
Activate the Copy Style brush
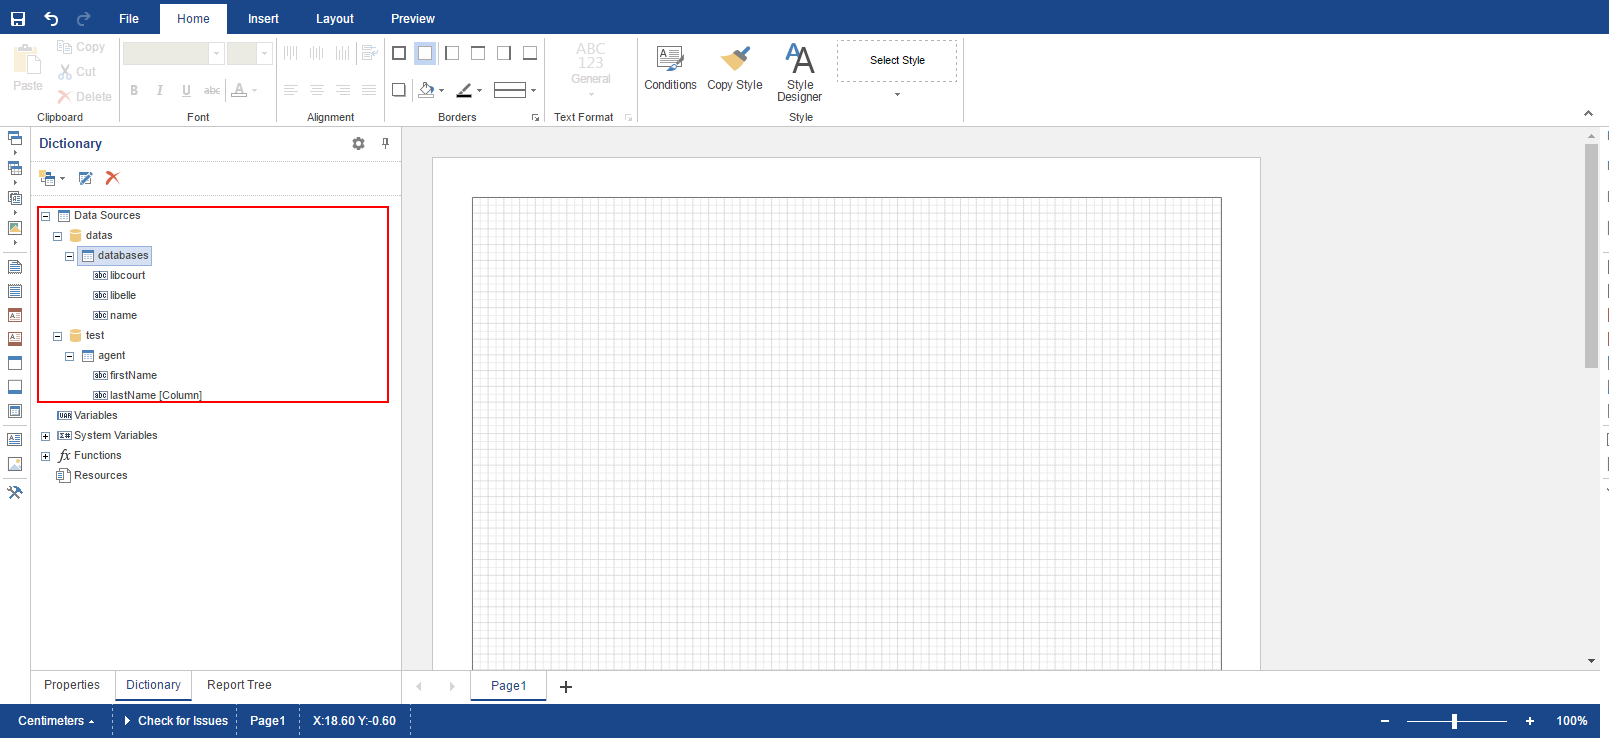(x=735, y=68)
